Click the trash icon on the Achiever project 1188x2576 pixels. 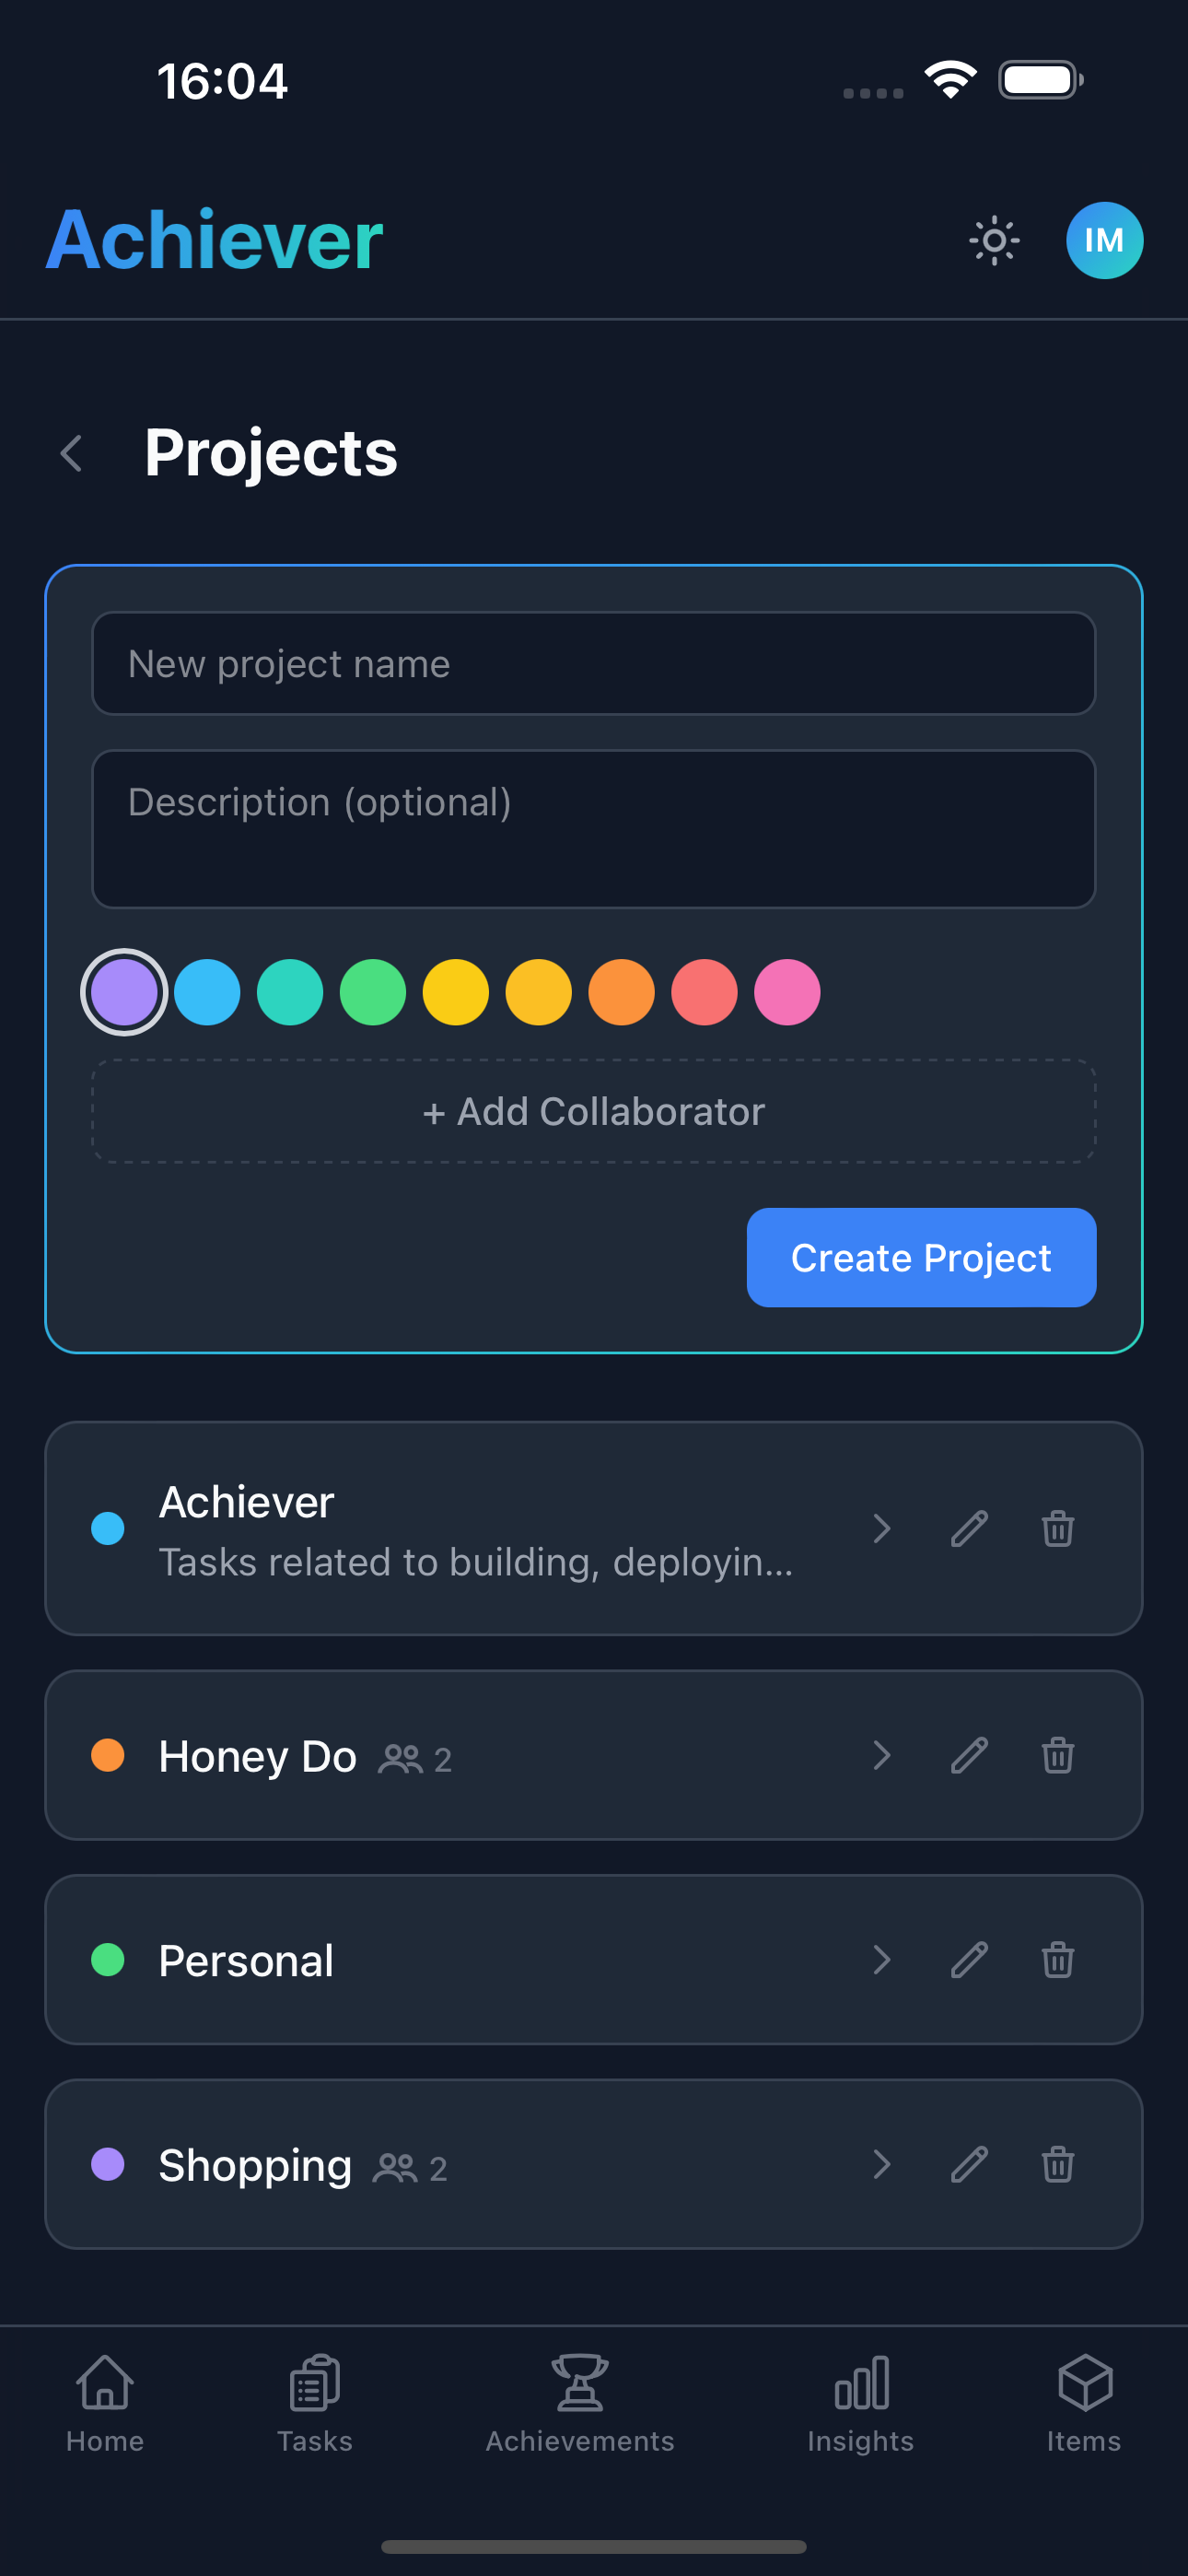click(x=1057, y=1529)
